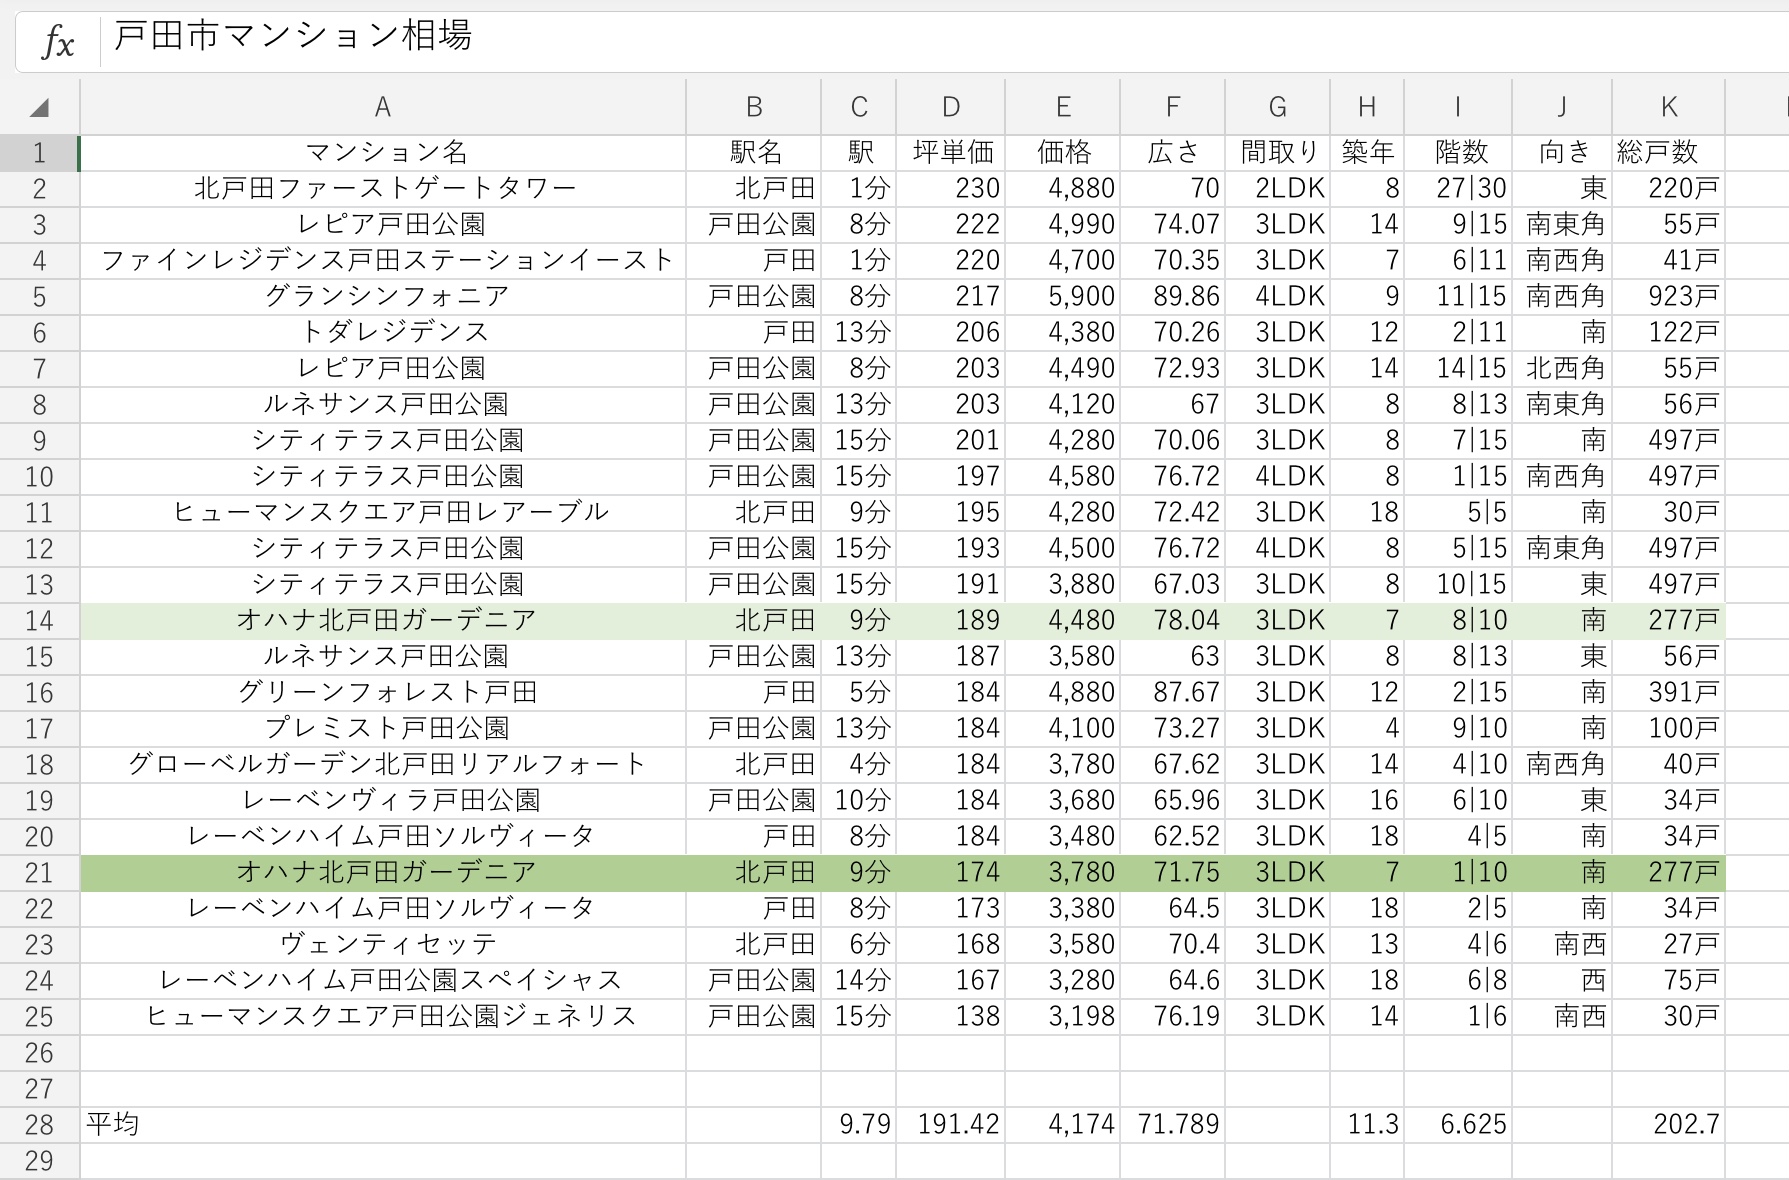The width and height of the screenshot is (1789, 1180).
Task: Click the ヴェンティセッテ cell
Action: [x=384, y=945]
